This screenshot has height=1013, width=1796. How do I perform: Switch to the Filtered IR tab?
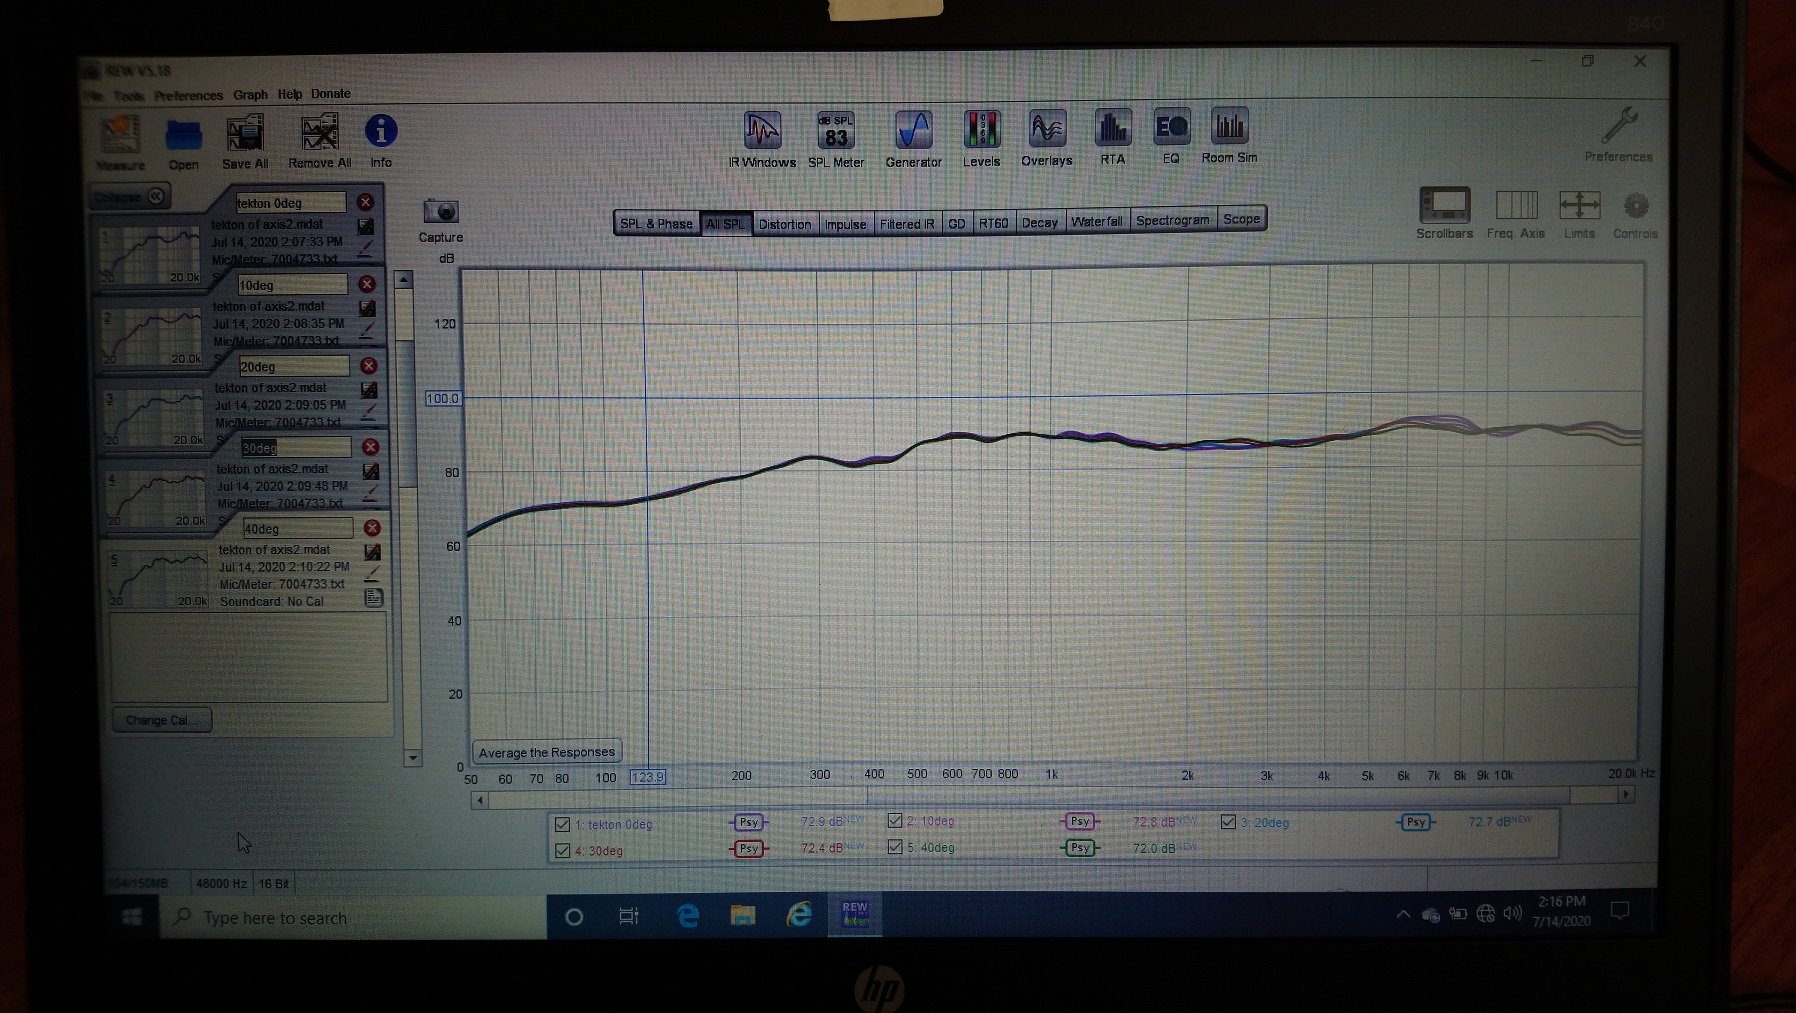(x=907, y=224)
